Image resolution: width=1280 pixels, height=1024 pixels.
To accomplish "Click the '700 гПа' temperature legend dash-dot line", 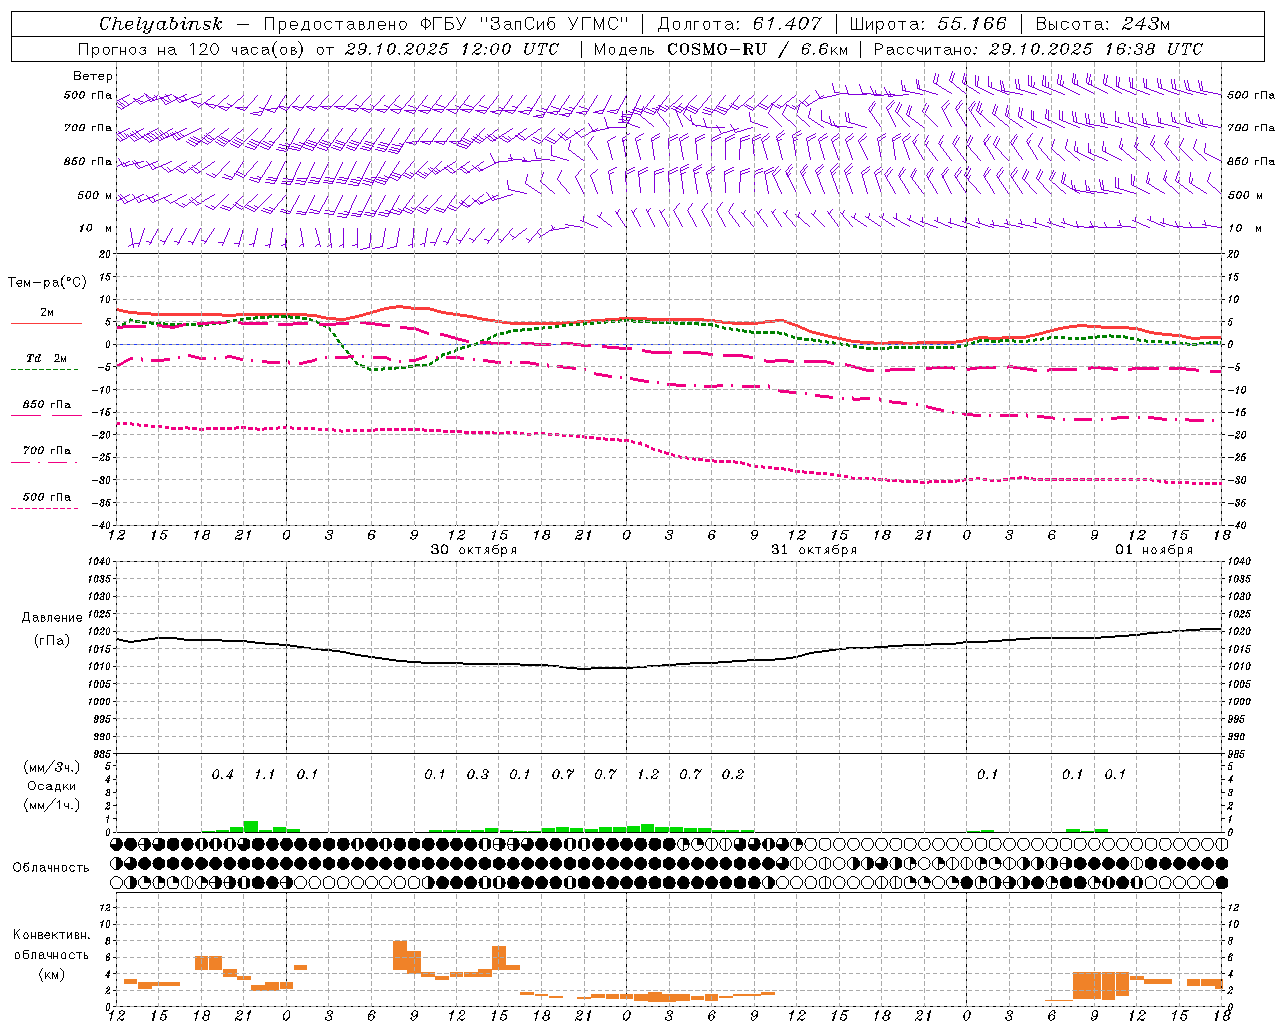I will coord(44,462).
